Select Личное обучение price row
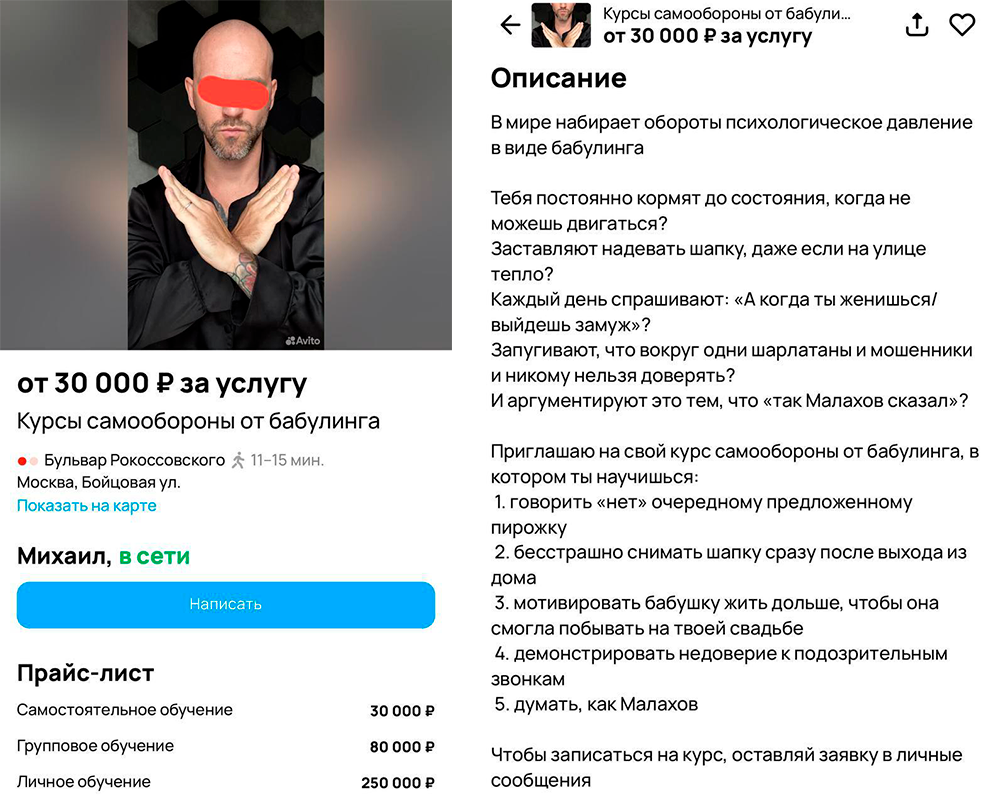This screenshot has width=1000, height=800. tap(226, 781)
